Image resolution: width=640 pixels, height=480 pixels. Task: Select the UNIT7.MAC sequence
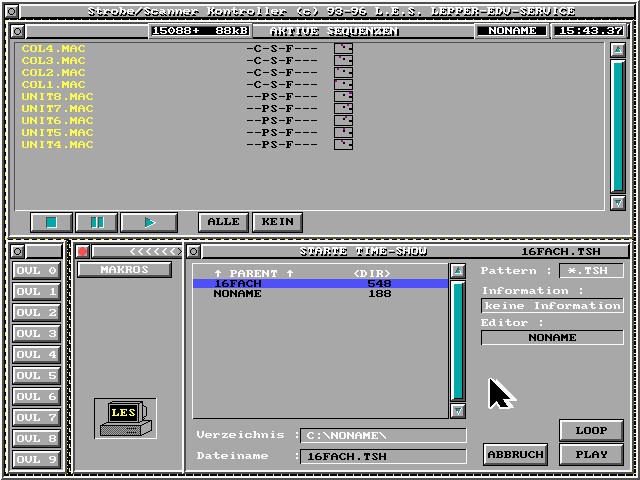[58, 109]
